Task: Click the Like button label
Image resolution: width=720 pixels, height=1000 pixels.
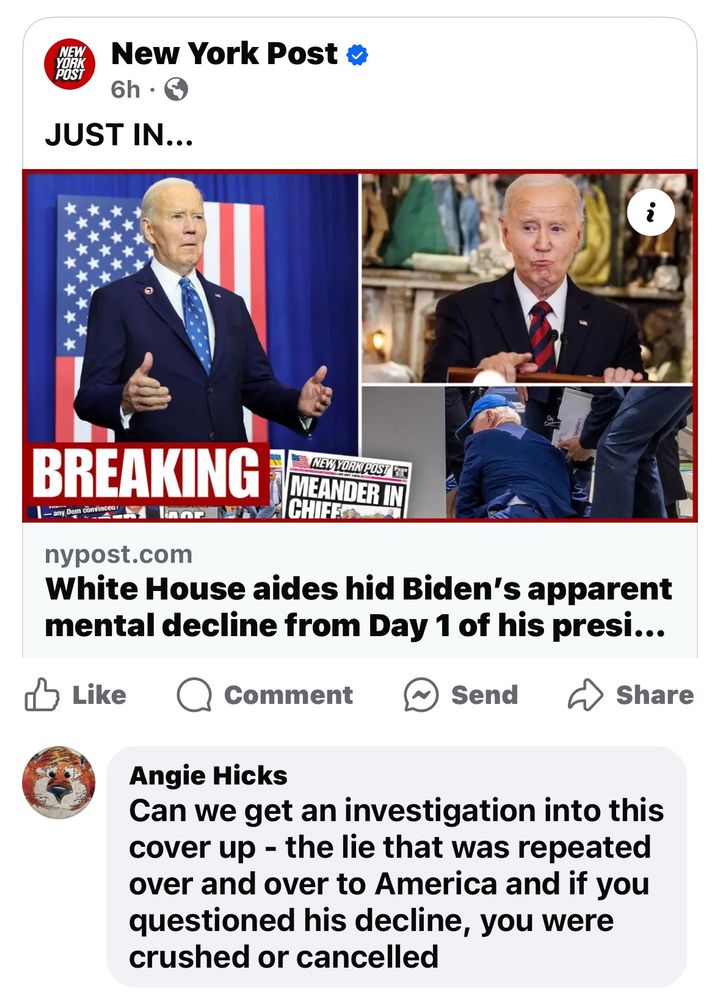Action: [x=99, y=695]
